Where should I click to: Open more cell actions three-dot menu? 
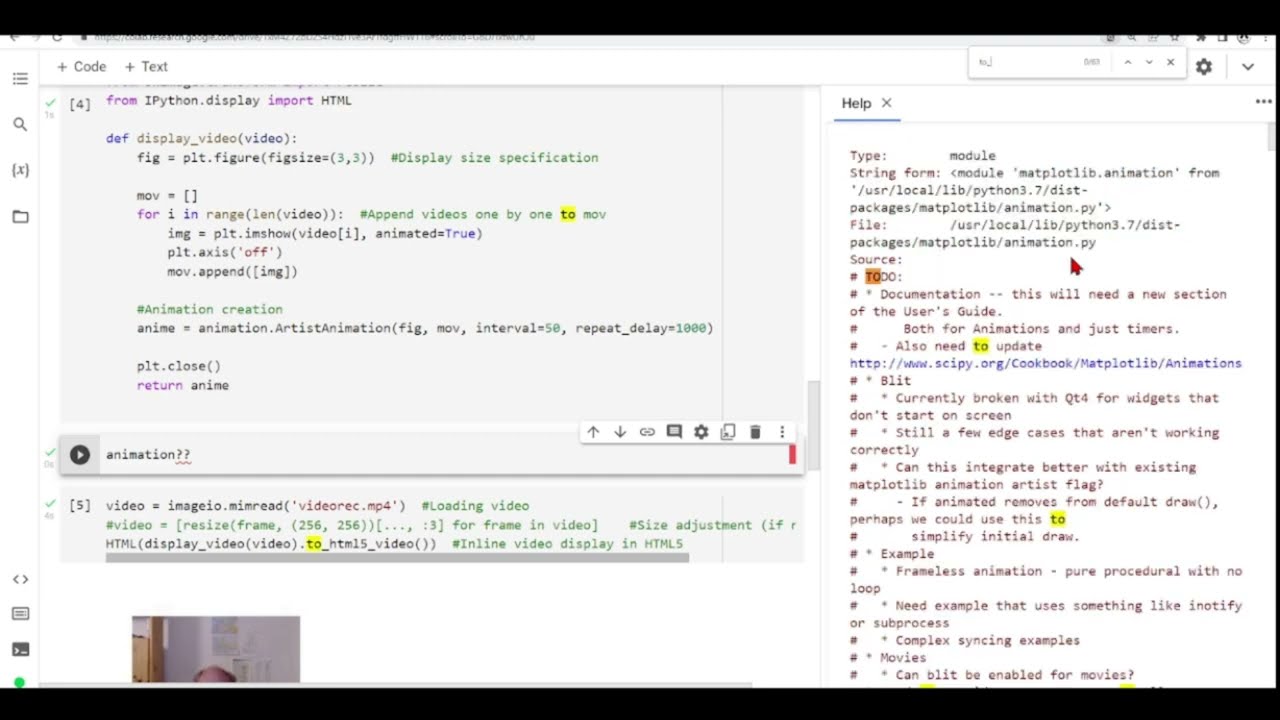(x=782, y=432)
